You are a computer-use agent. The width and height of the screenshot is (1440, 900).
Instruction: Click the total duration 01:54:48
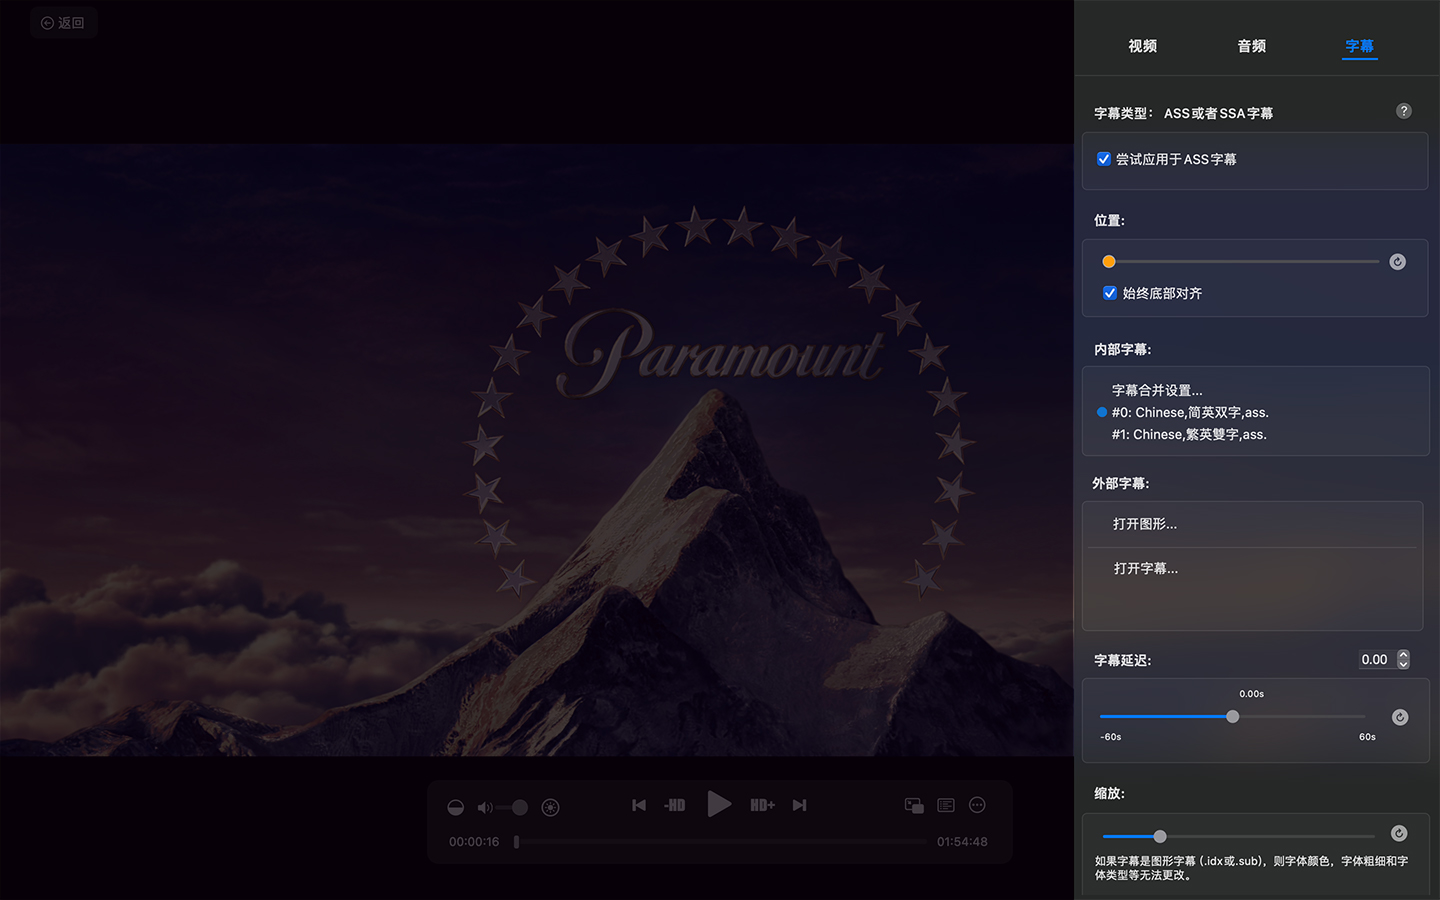pyautogui.click(x=962, y=842)
